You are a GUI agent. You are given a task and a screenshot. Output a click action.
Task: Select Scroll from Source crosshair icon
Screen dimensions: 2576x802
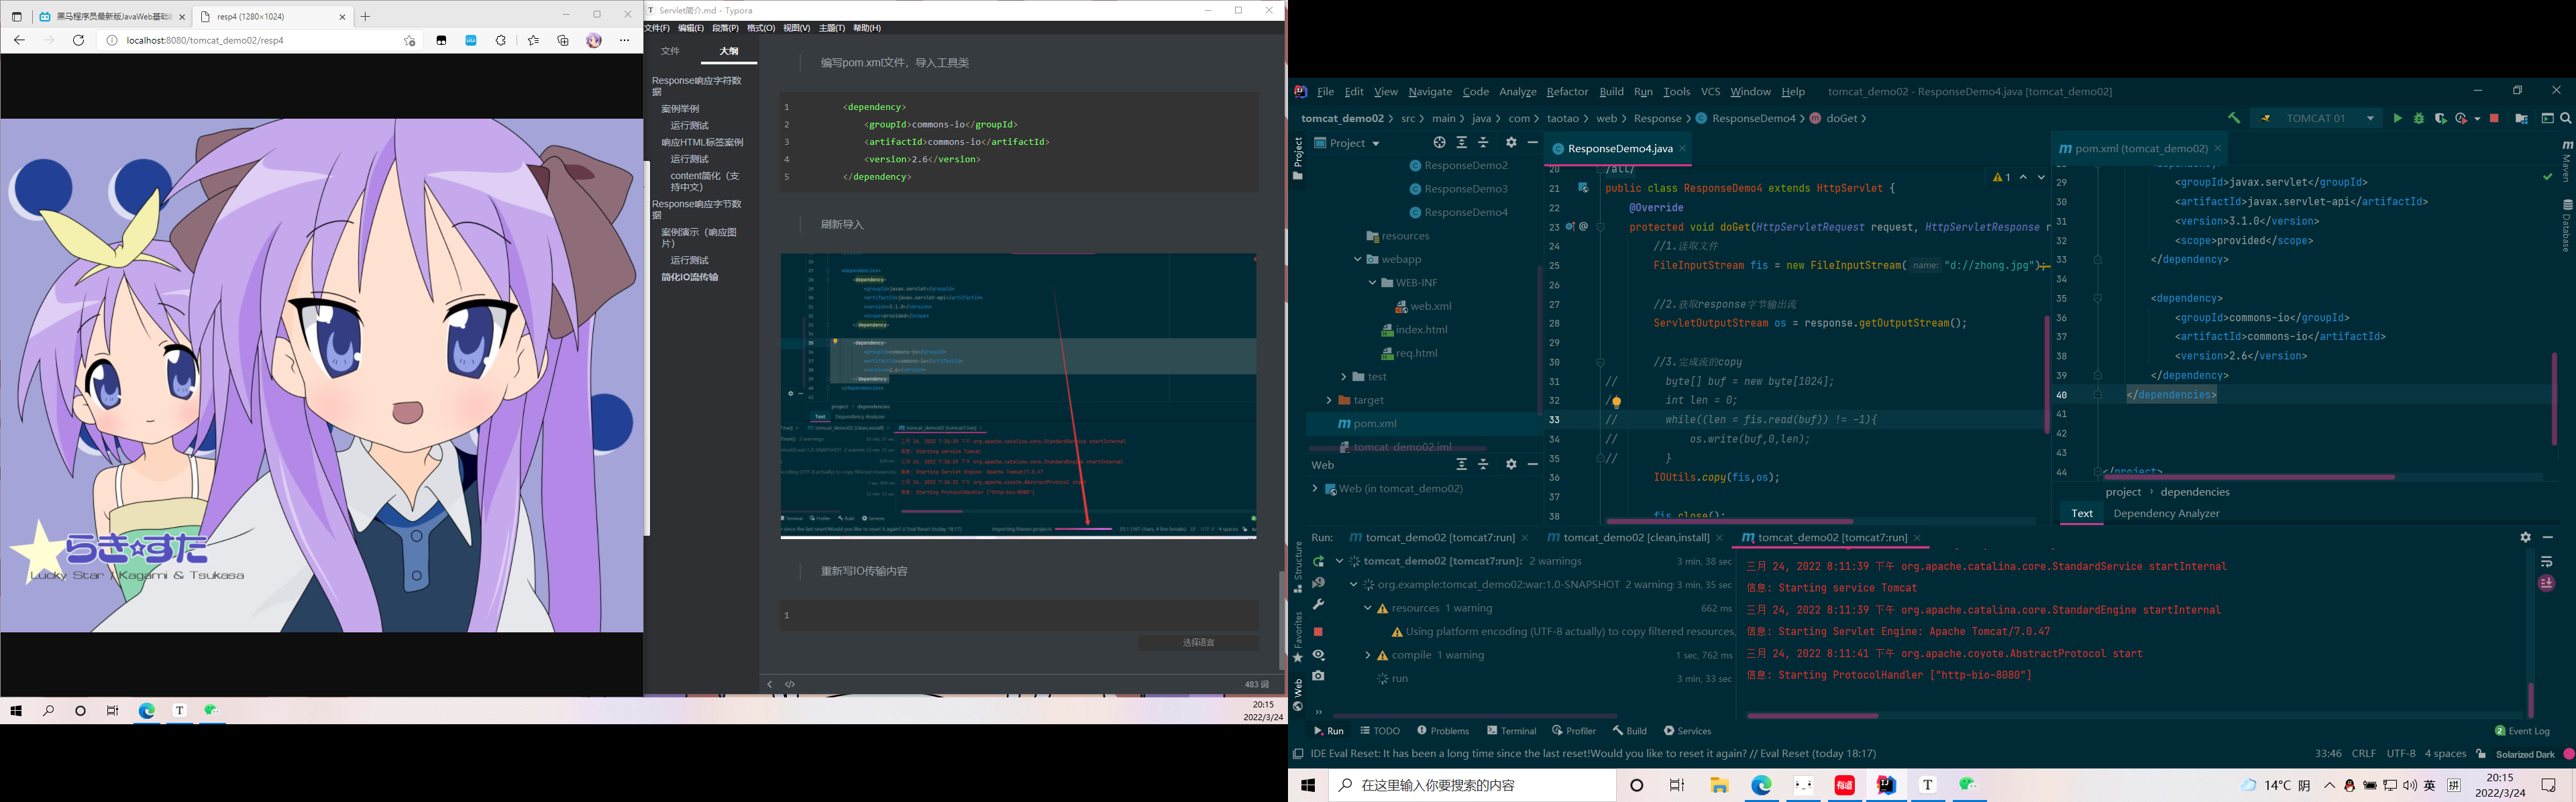click(1440, 142)
